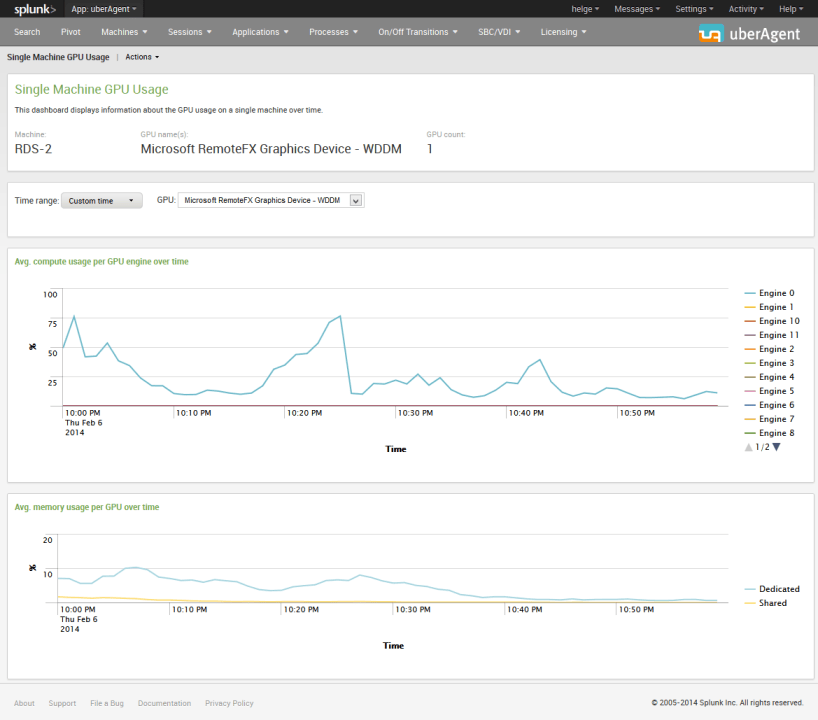
Task: Click the Splunk logo
Action: point(34,9)
